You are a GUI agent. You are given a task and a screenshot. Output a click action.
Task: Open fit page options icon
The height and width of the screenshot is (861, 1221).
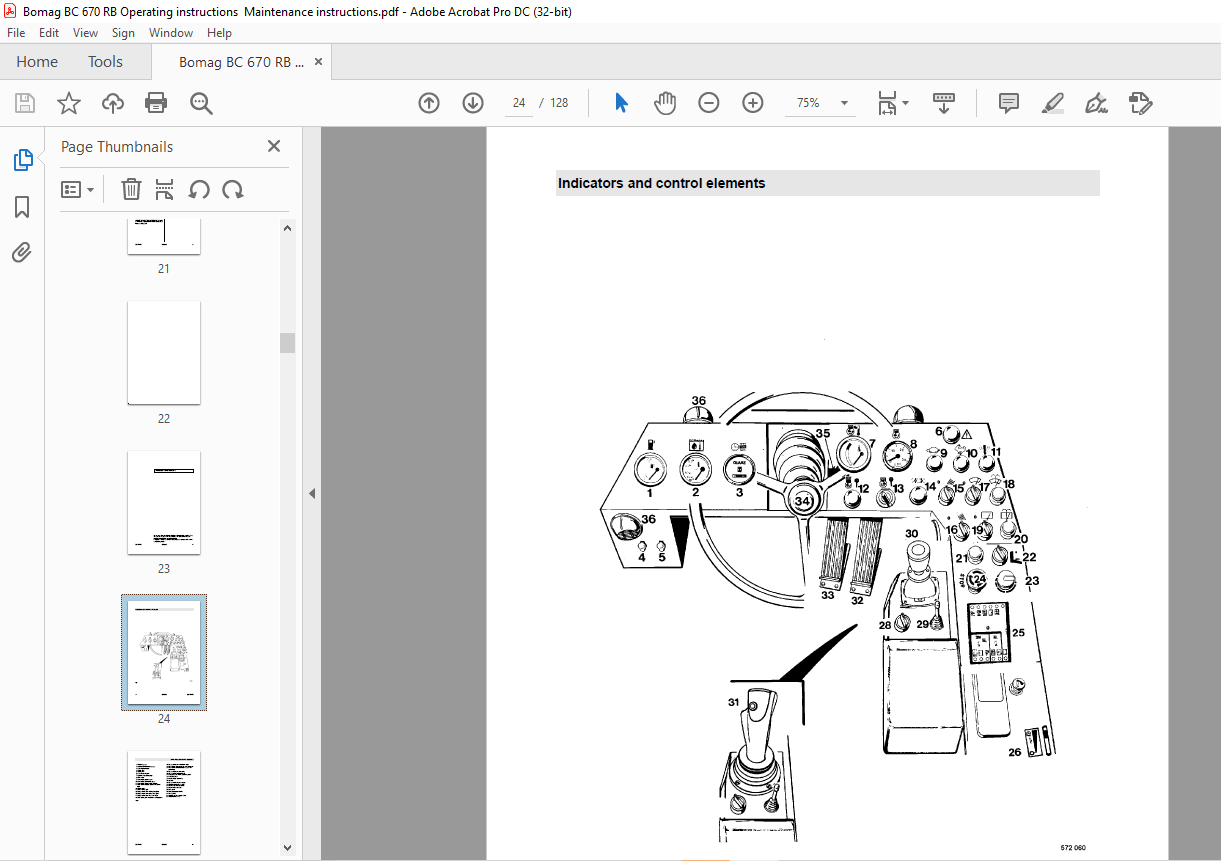pyautogui.click(x=892, y=103)
